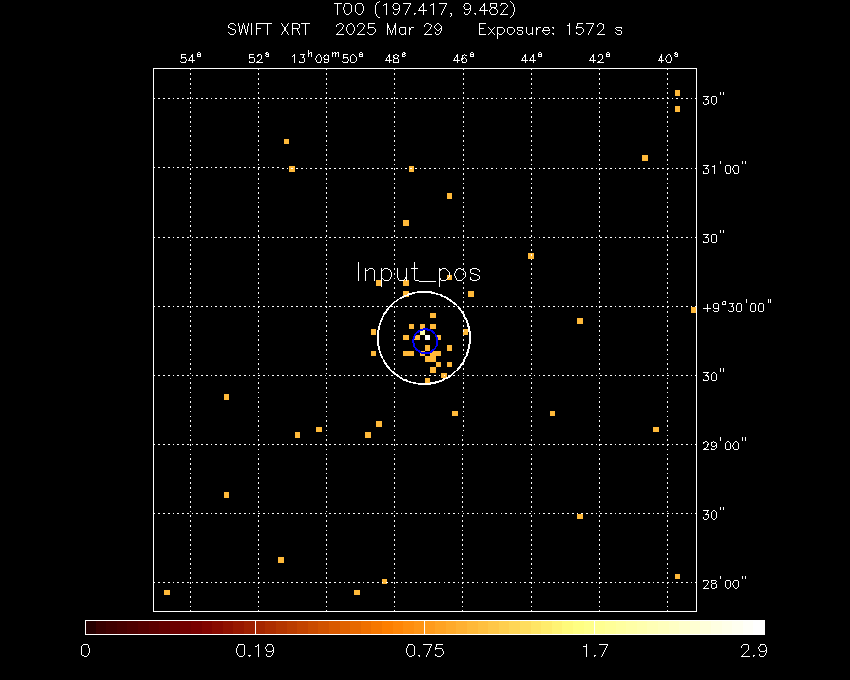
Task: Click the 28'00" gridline label
Action: 722,582
